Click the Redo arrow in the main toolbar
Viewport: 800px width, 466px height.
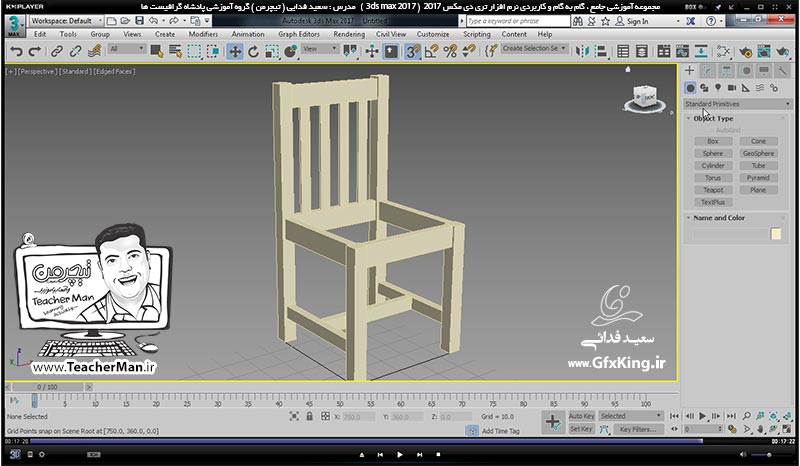click(x=35, y=51)
